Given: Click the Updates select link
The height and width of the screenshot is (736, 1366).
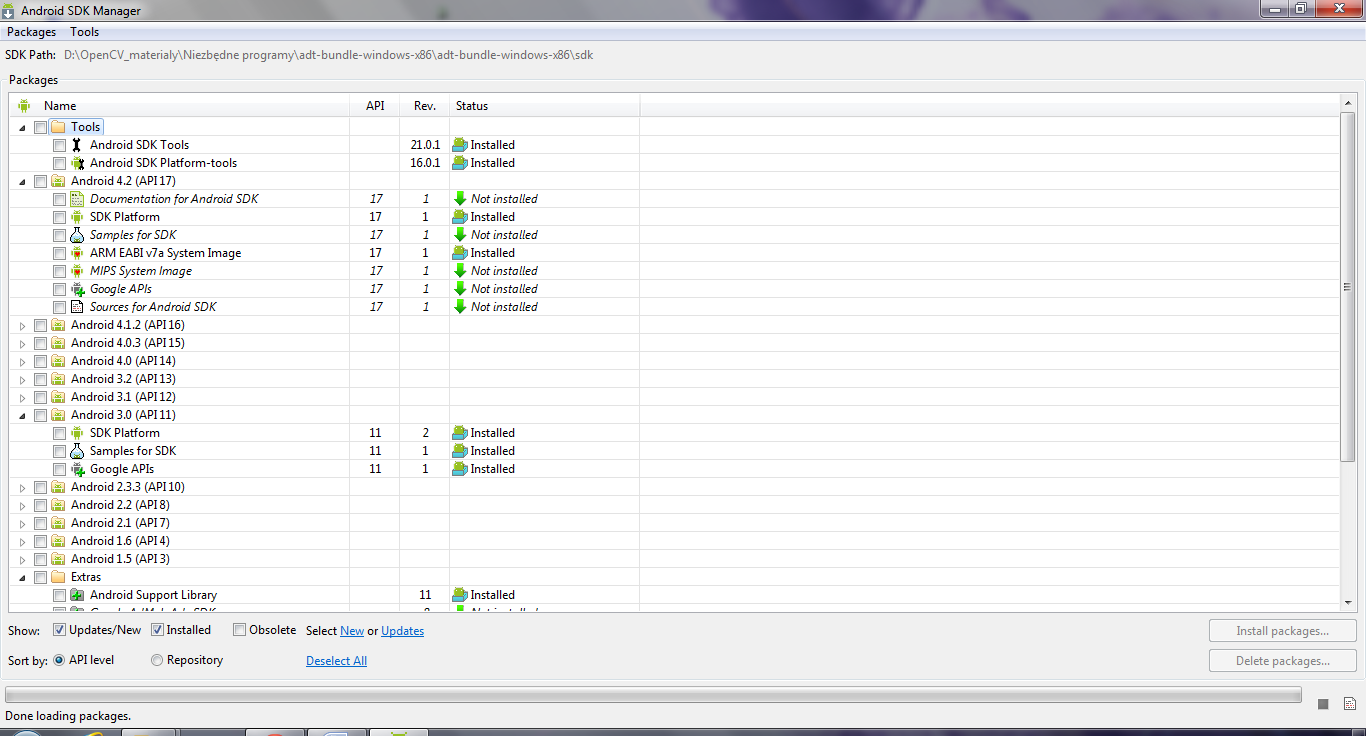Looking at the screenshot, I should [x=402, y=631].
